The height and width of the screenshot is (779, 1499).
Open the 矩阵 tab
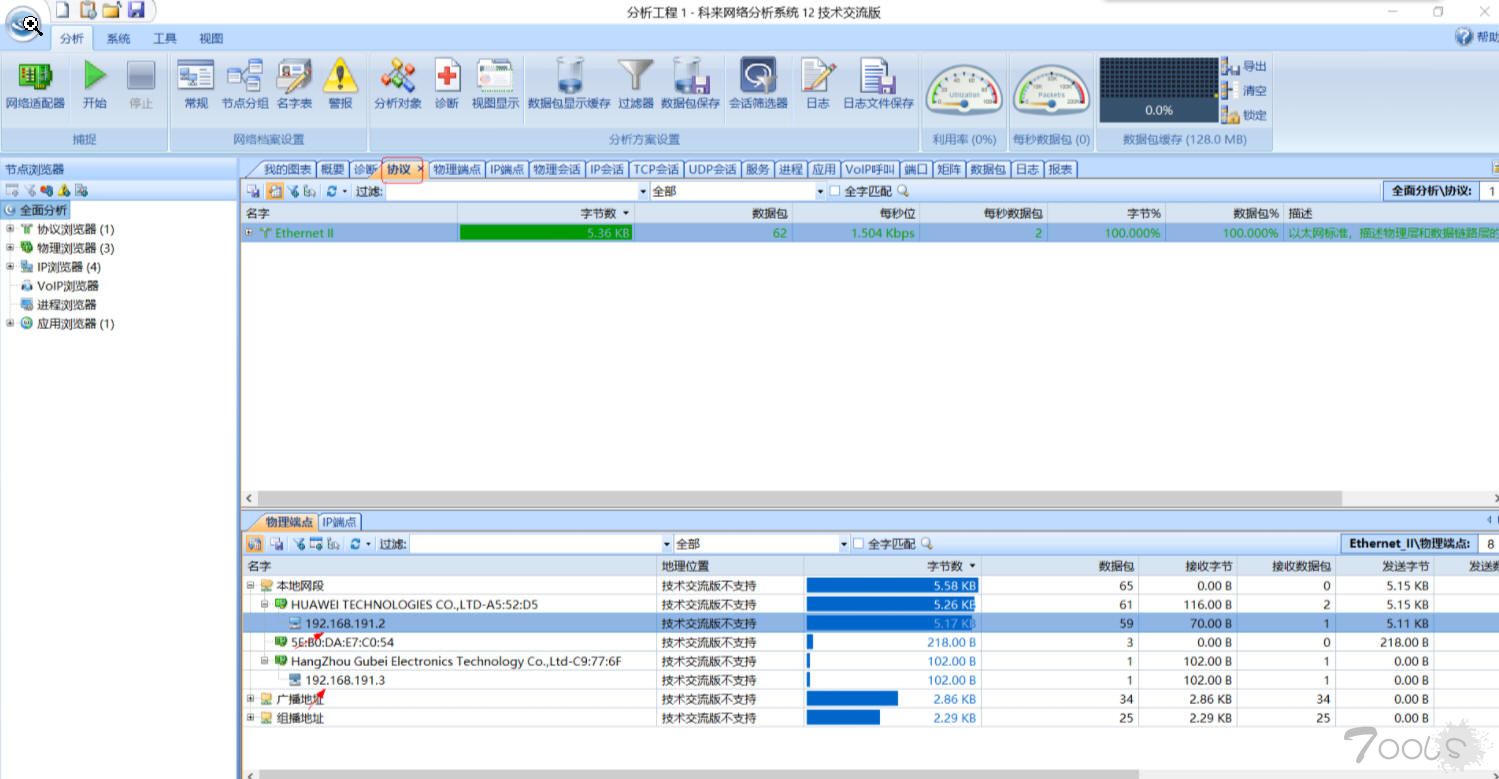[x=949, y=169]
